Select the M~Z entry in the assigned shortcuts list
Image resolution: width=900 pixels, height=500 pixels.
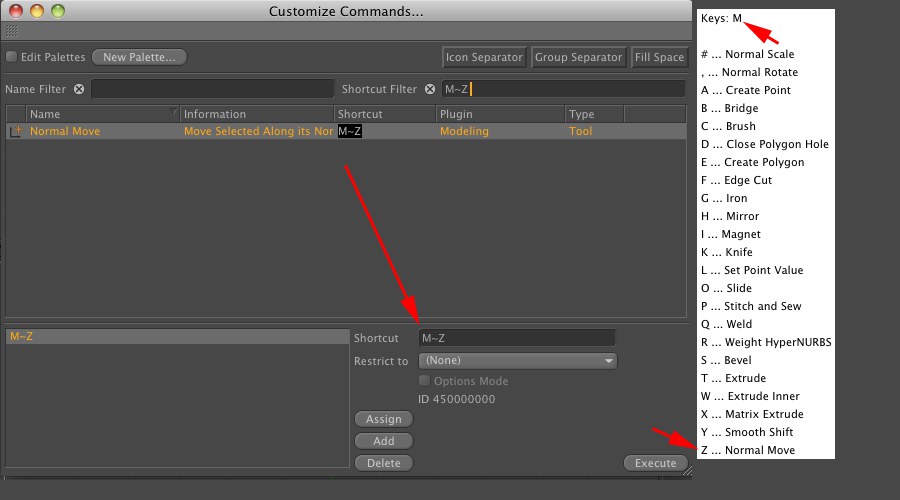[177, 336]
